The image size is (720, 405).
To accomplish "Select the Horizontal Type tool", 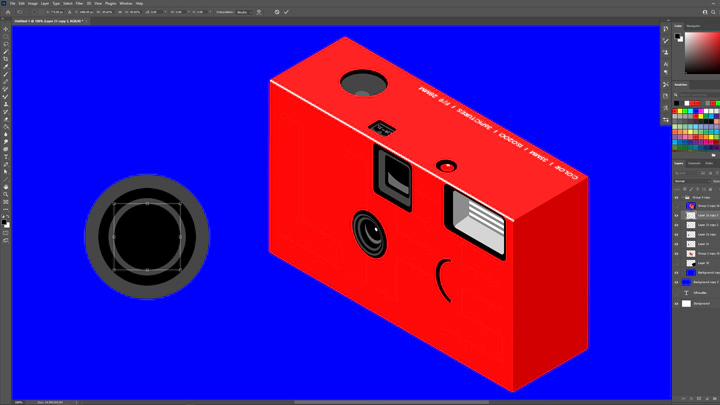I will (6, 157).
